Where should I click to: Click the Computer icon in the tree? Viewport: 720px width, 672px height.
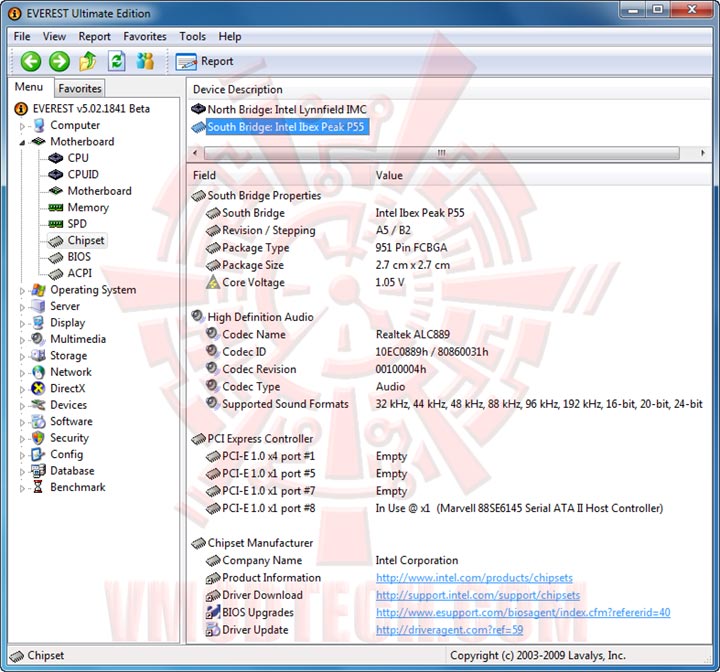click(39, 125)
